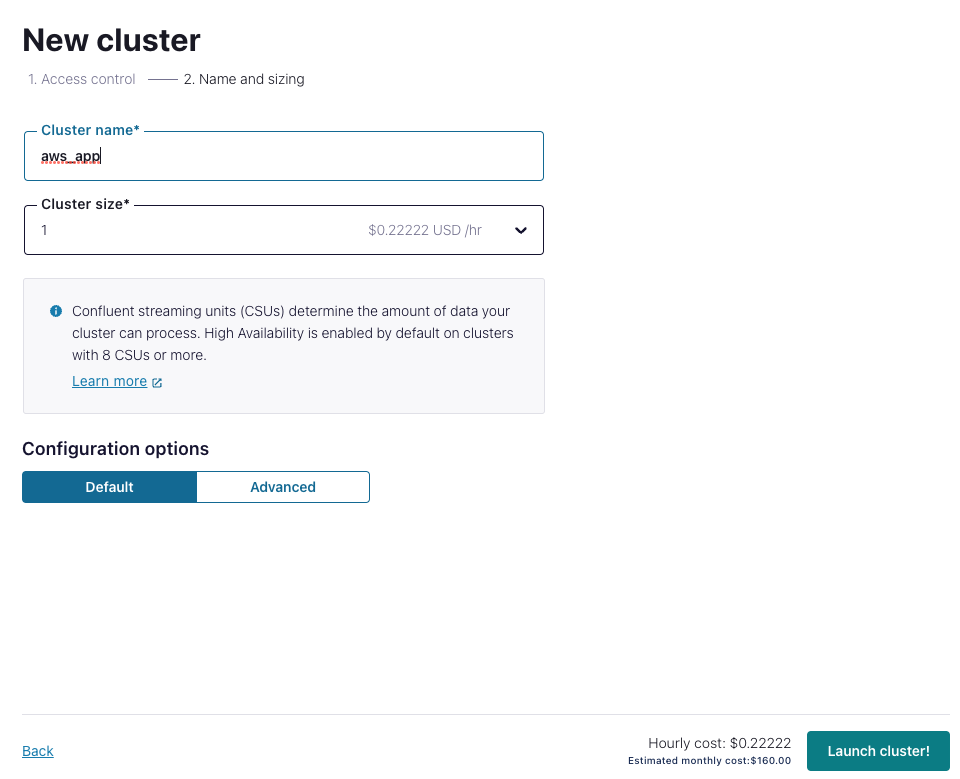Click the Launch cluster! button
The image size is (960, 779).
[x=878, y=751]
